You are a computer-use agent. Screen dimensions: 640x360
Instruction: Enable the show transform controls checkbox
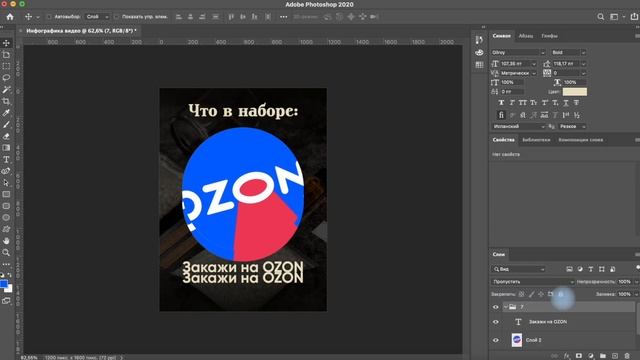pyautogui.click(x=116, y=17)
